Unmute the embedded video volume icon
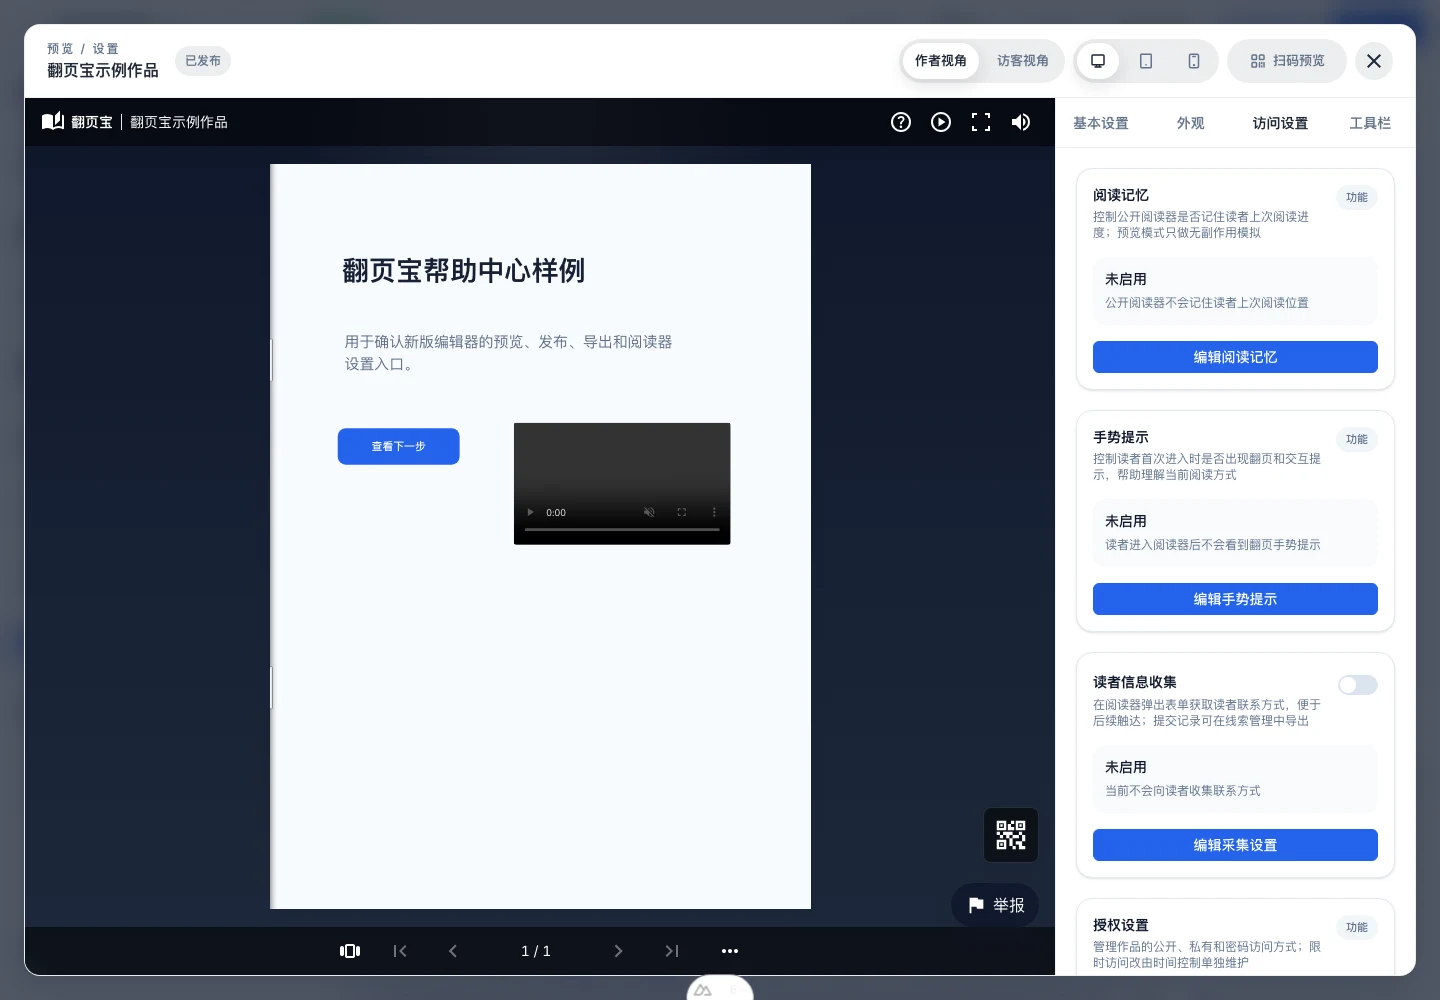 click(x=649, y=512)
